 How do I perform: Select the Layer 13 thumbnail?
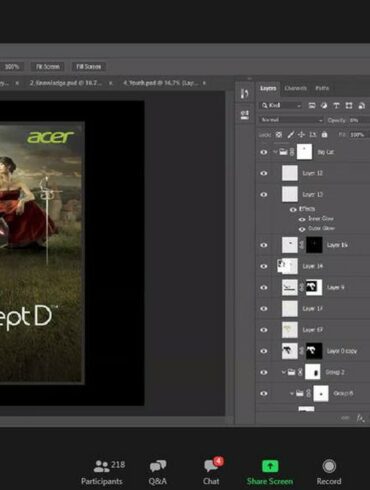[290, 194]
